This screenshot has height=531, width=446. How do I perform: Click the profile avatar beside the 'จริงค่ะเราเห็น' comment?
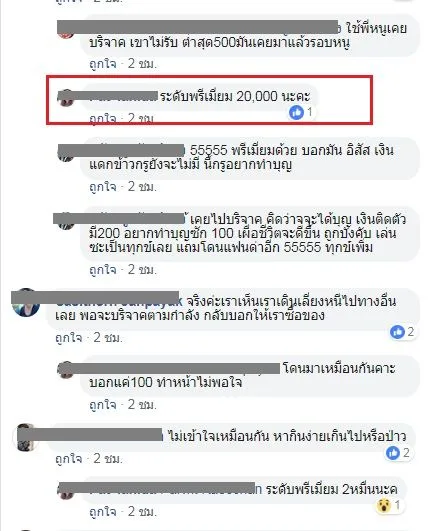click(x=26, y=303)
